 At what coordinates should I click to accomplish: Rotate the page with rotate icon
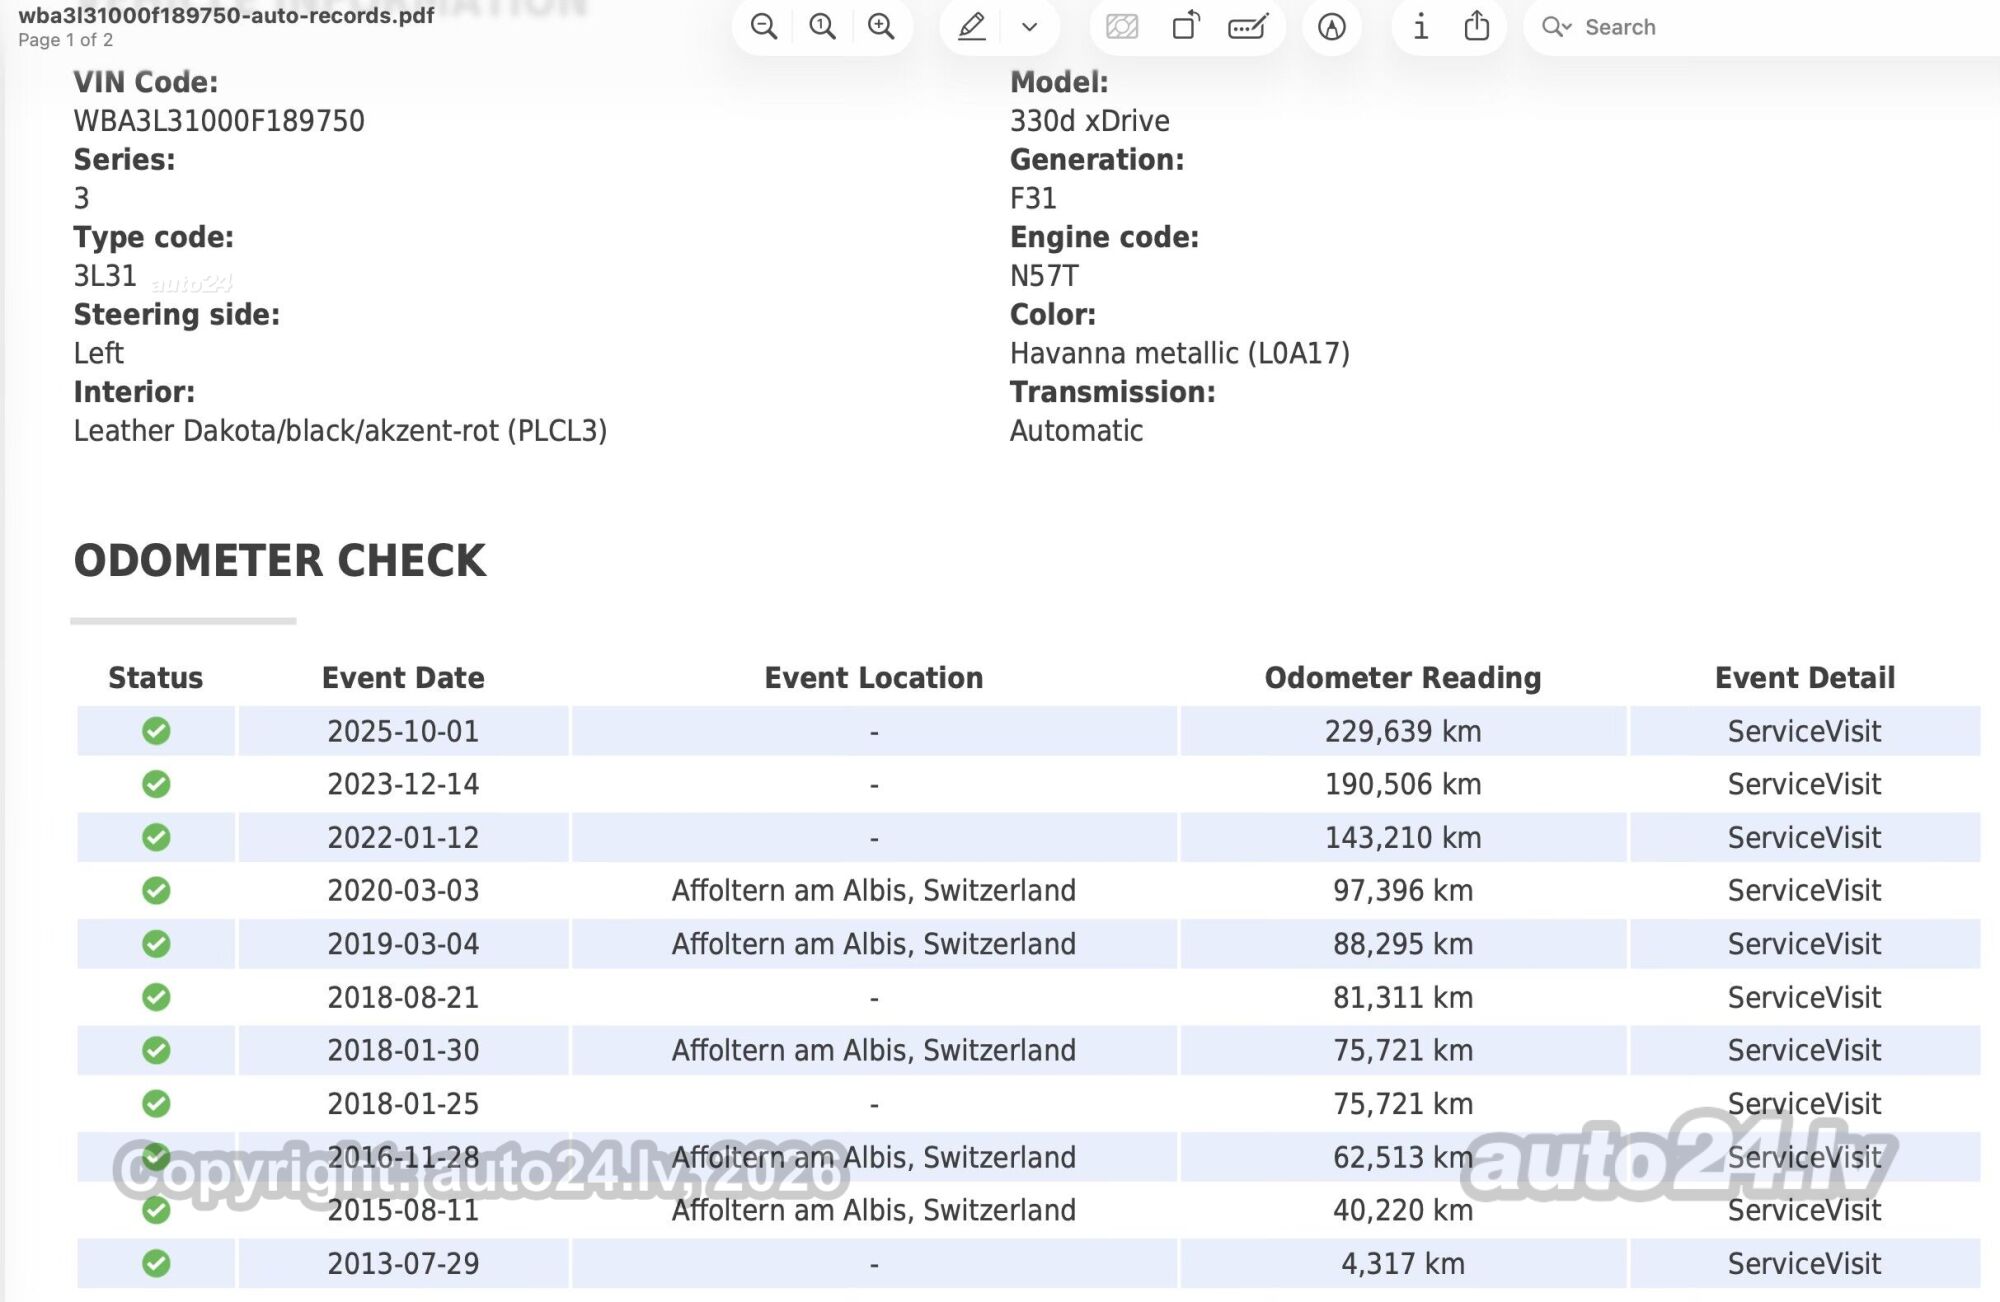click(1185, 26)
